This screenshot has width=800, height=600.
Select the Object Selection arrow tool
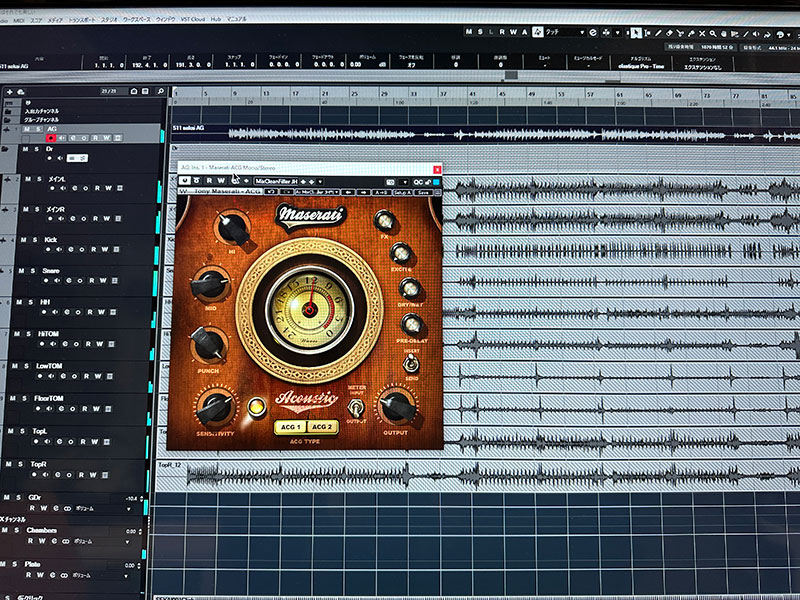coord(636,33)
